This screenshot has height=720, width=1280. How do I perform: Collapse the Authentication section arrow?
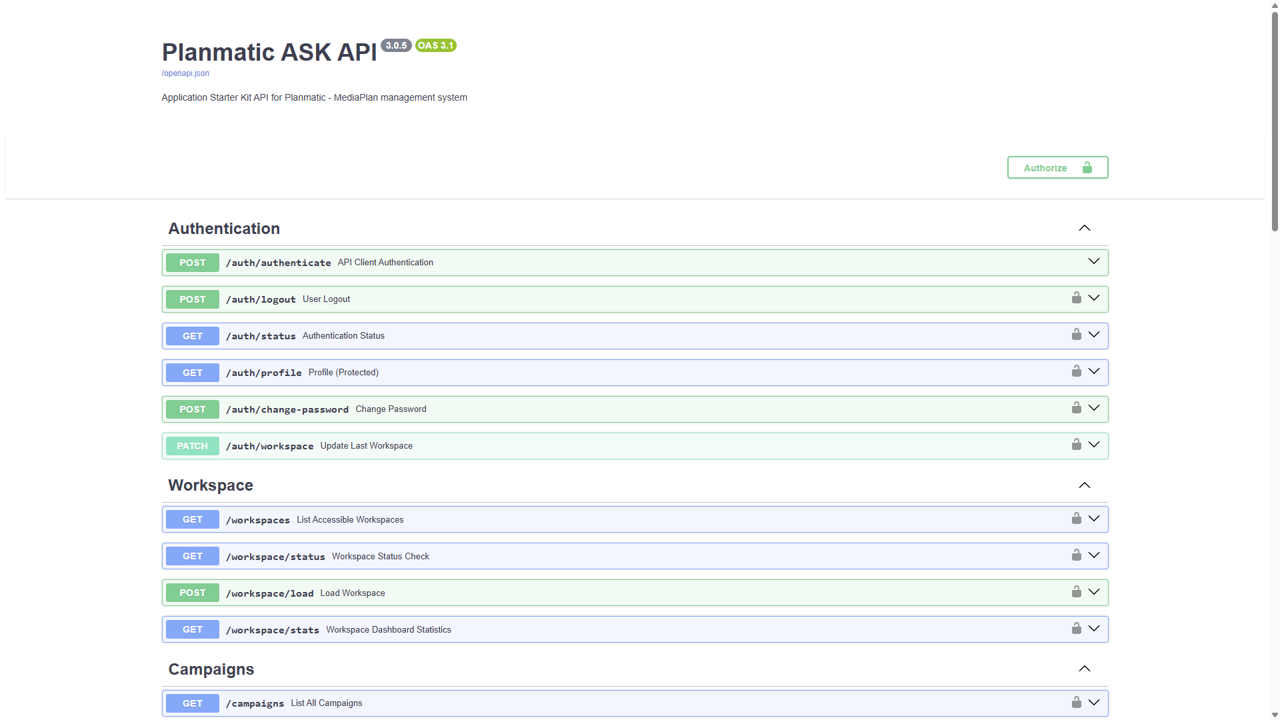[x=1084, y=228]
